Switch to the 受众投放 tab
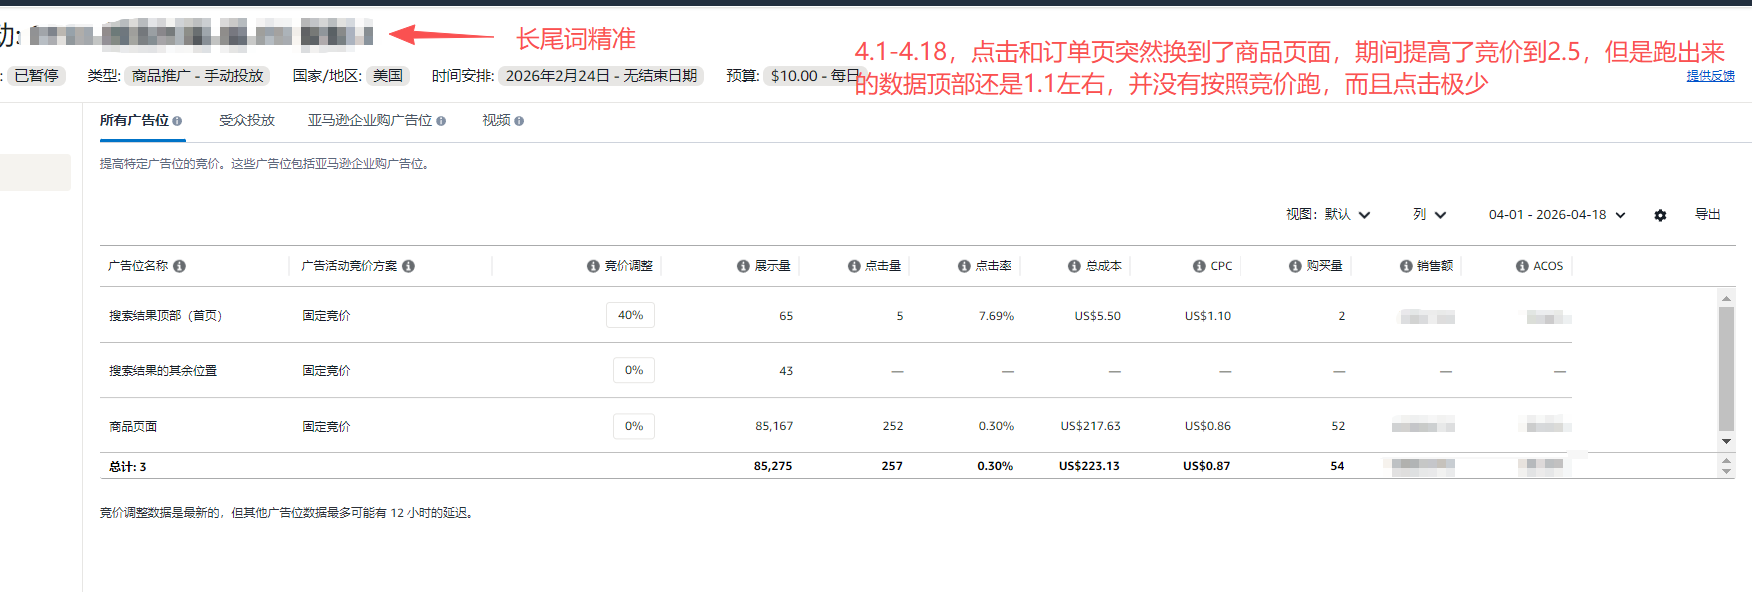This screenshot has height=592, width=1752. (247, 120)
